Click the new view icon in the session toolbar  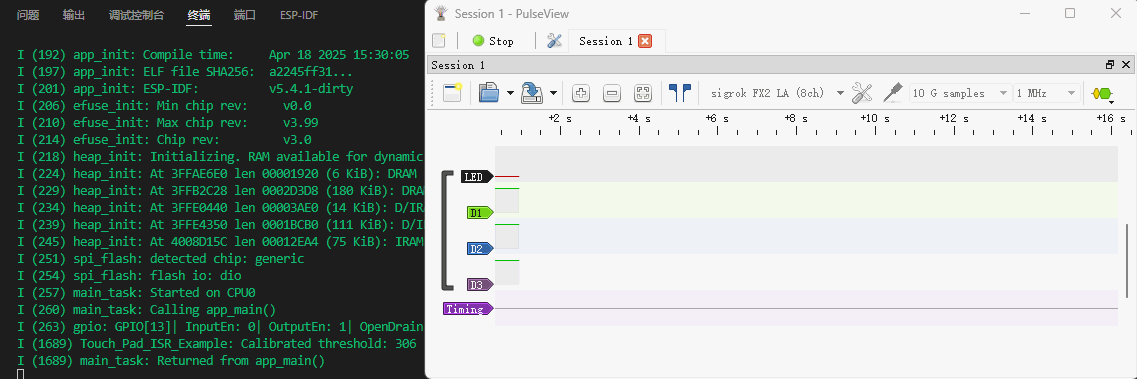[x=452, y=93]
